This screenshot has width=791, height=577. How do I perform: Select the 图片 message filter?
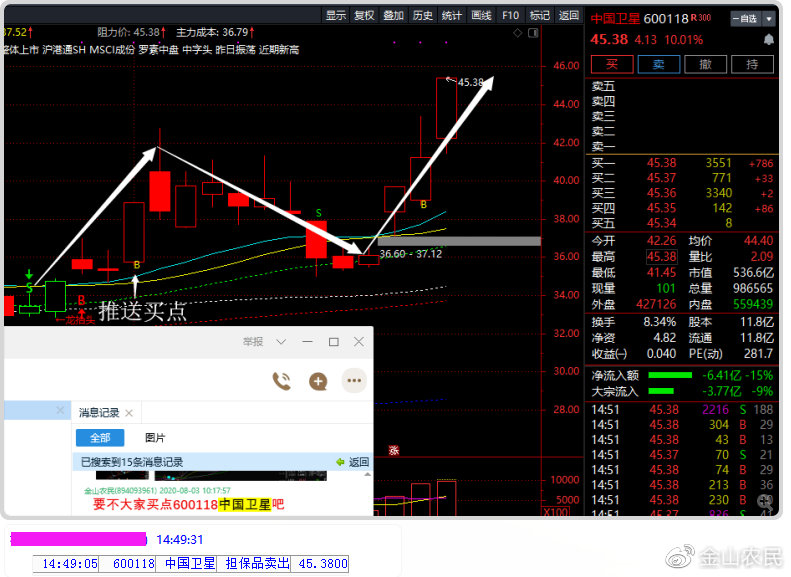[x=155, y=438]
